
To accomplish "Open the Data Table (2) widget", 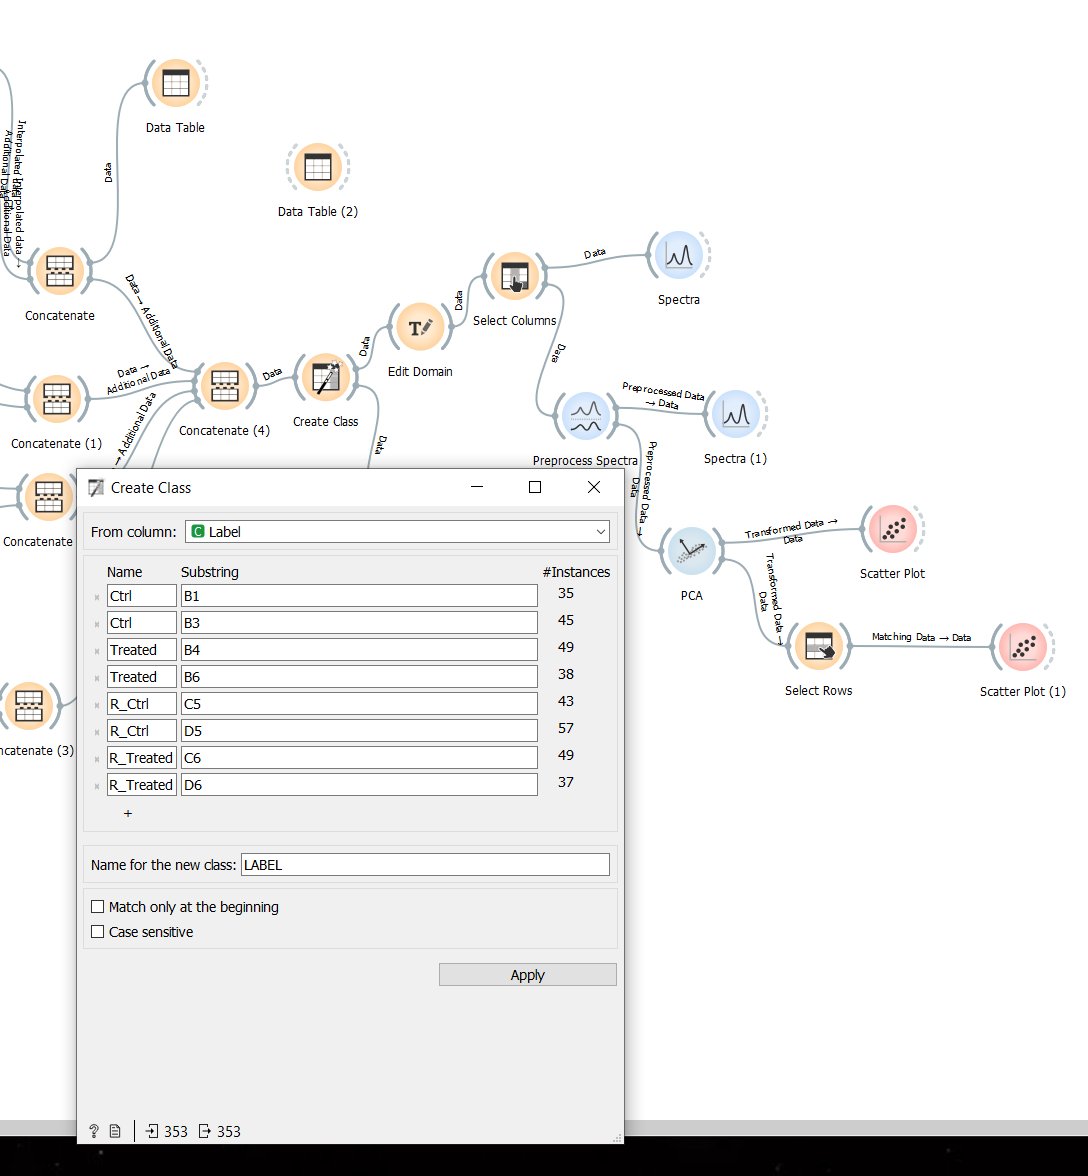I will coord(317,168).
